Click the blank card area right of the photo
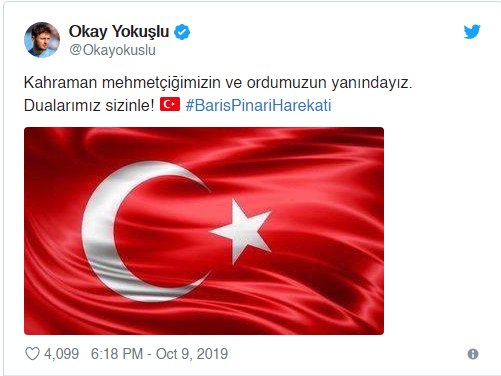Image resolution: width=501 pixels, height=376 pixels. [440, 231]
